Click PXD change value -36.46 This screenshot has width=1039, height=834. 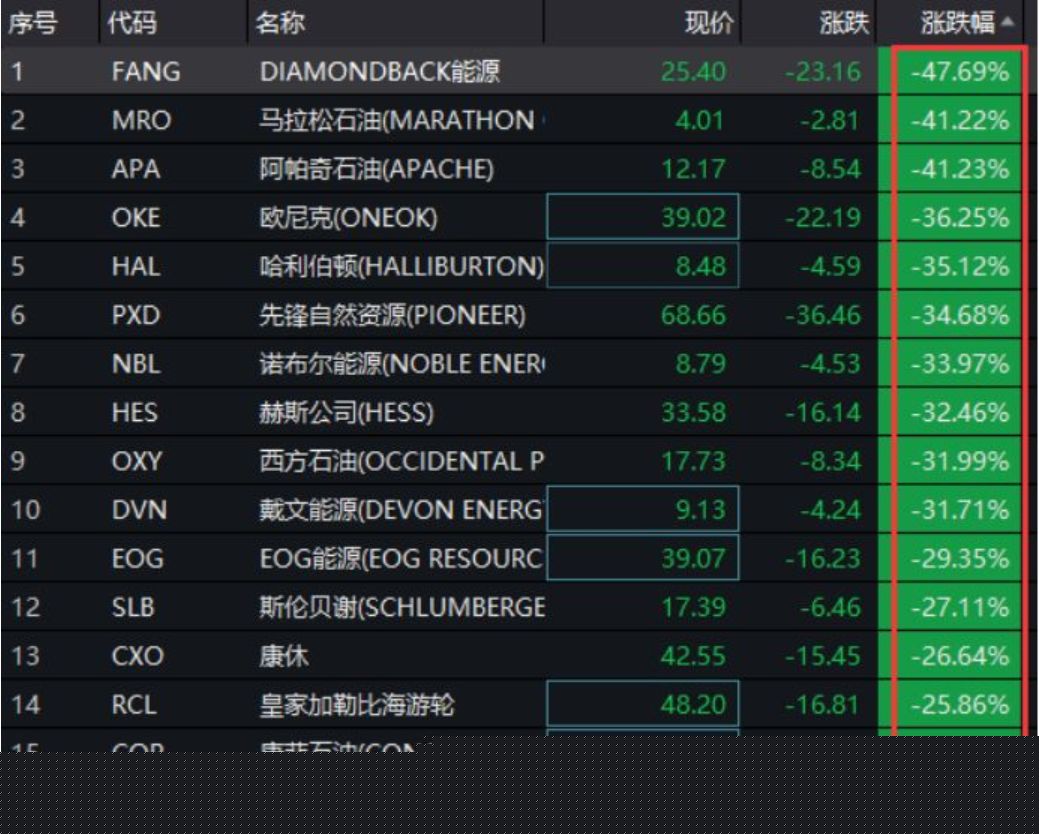point(823,315)
